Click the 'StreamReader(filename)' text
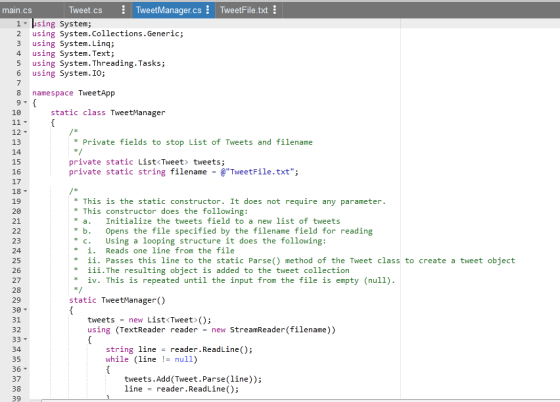 click(280, 330)
